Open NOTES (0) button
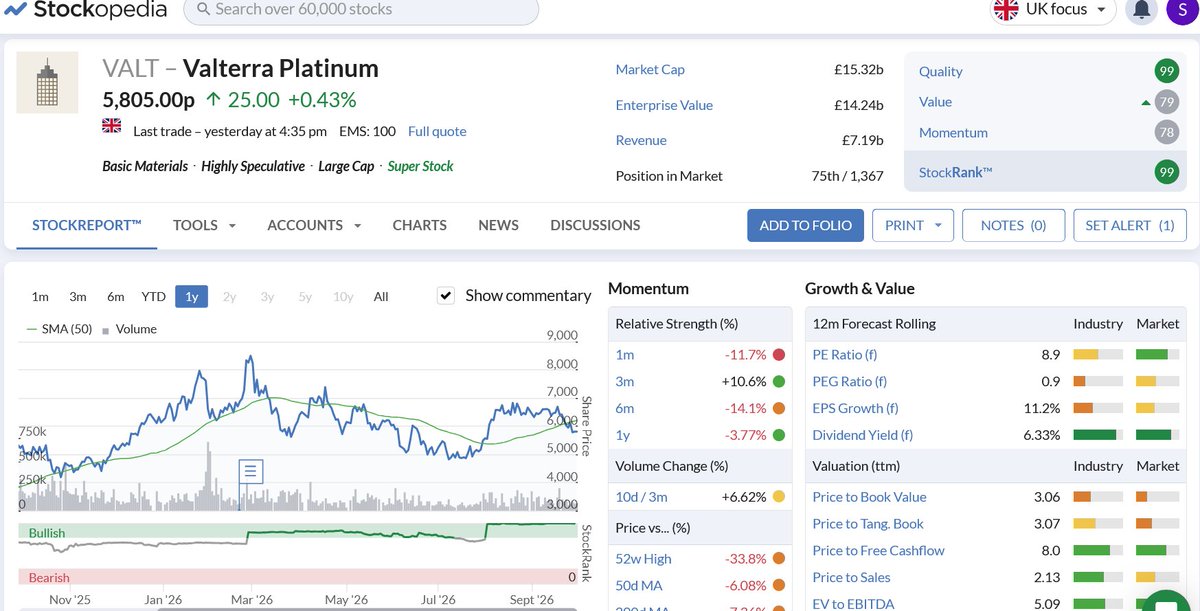Image resolution: width=1200 pixels, height=611 pixels. click(1013, 225)
